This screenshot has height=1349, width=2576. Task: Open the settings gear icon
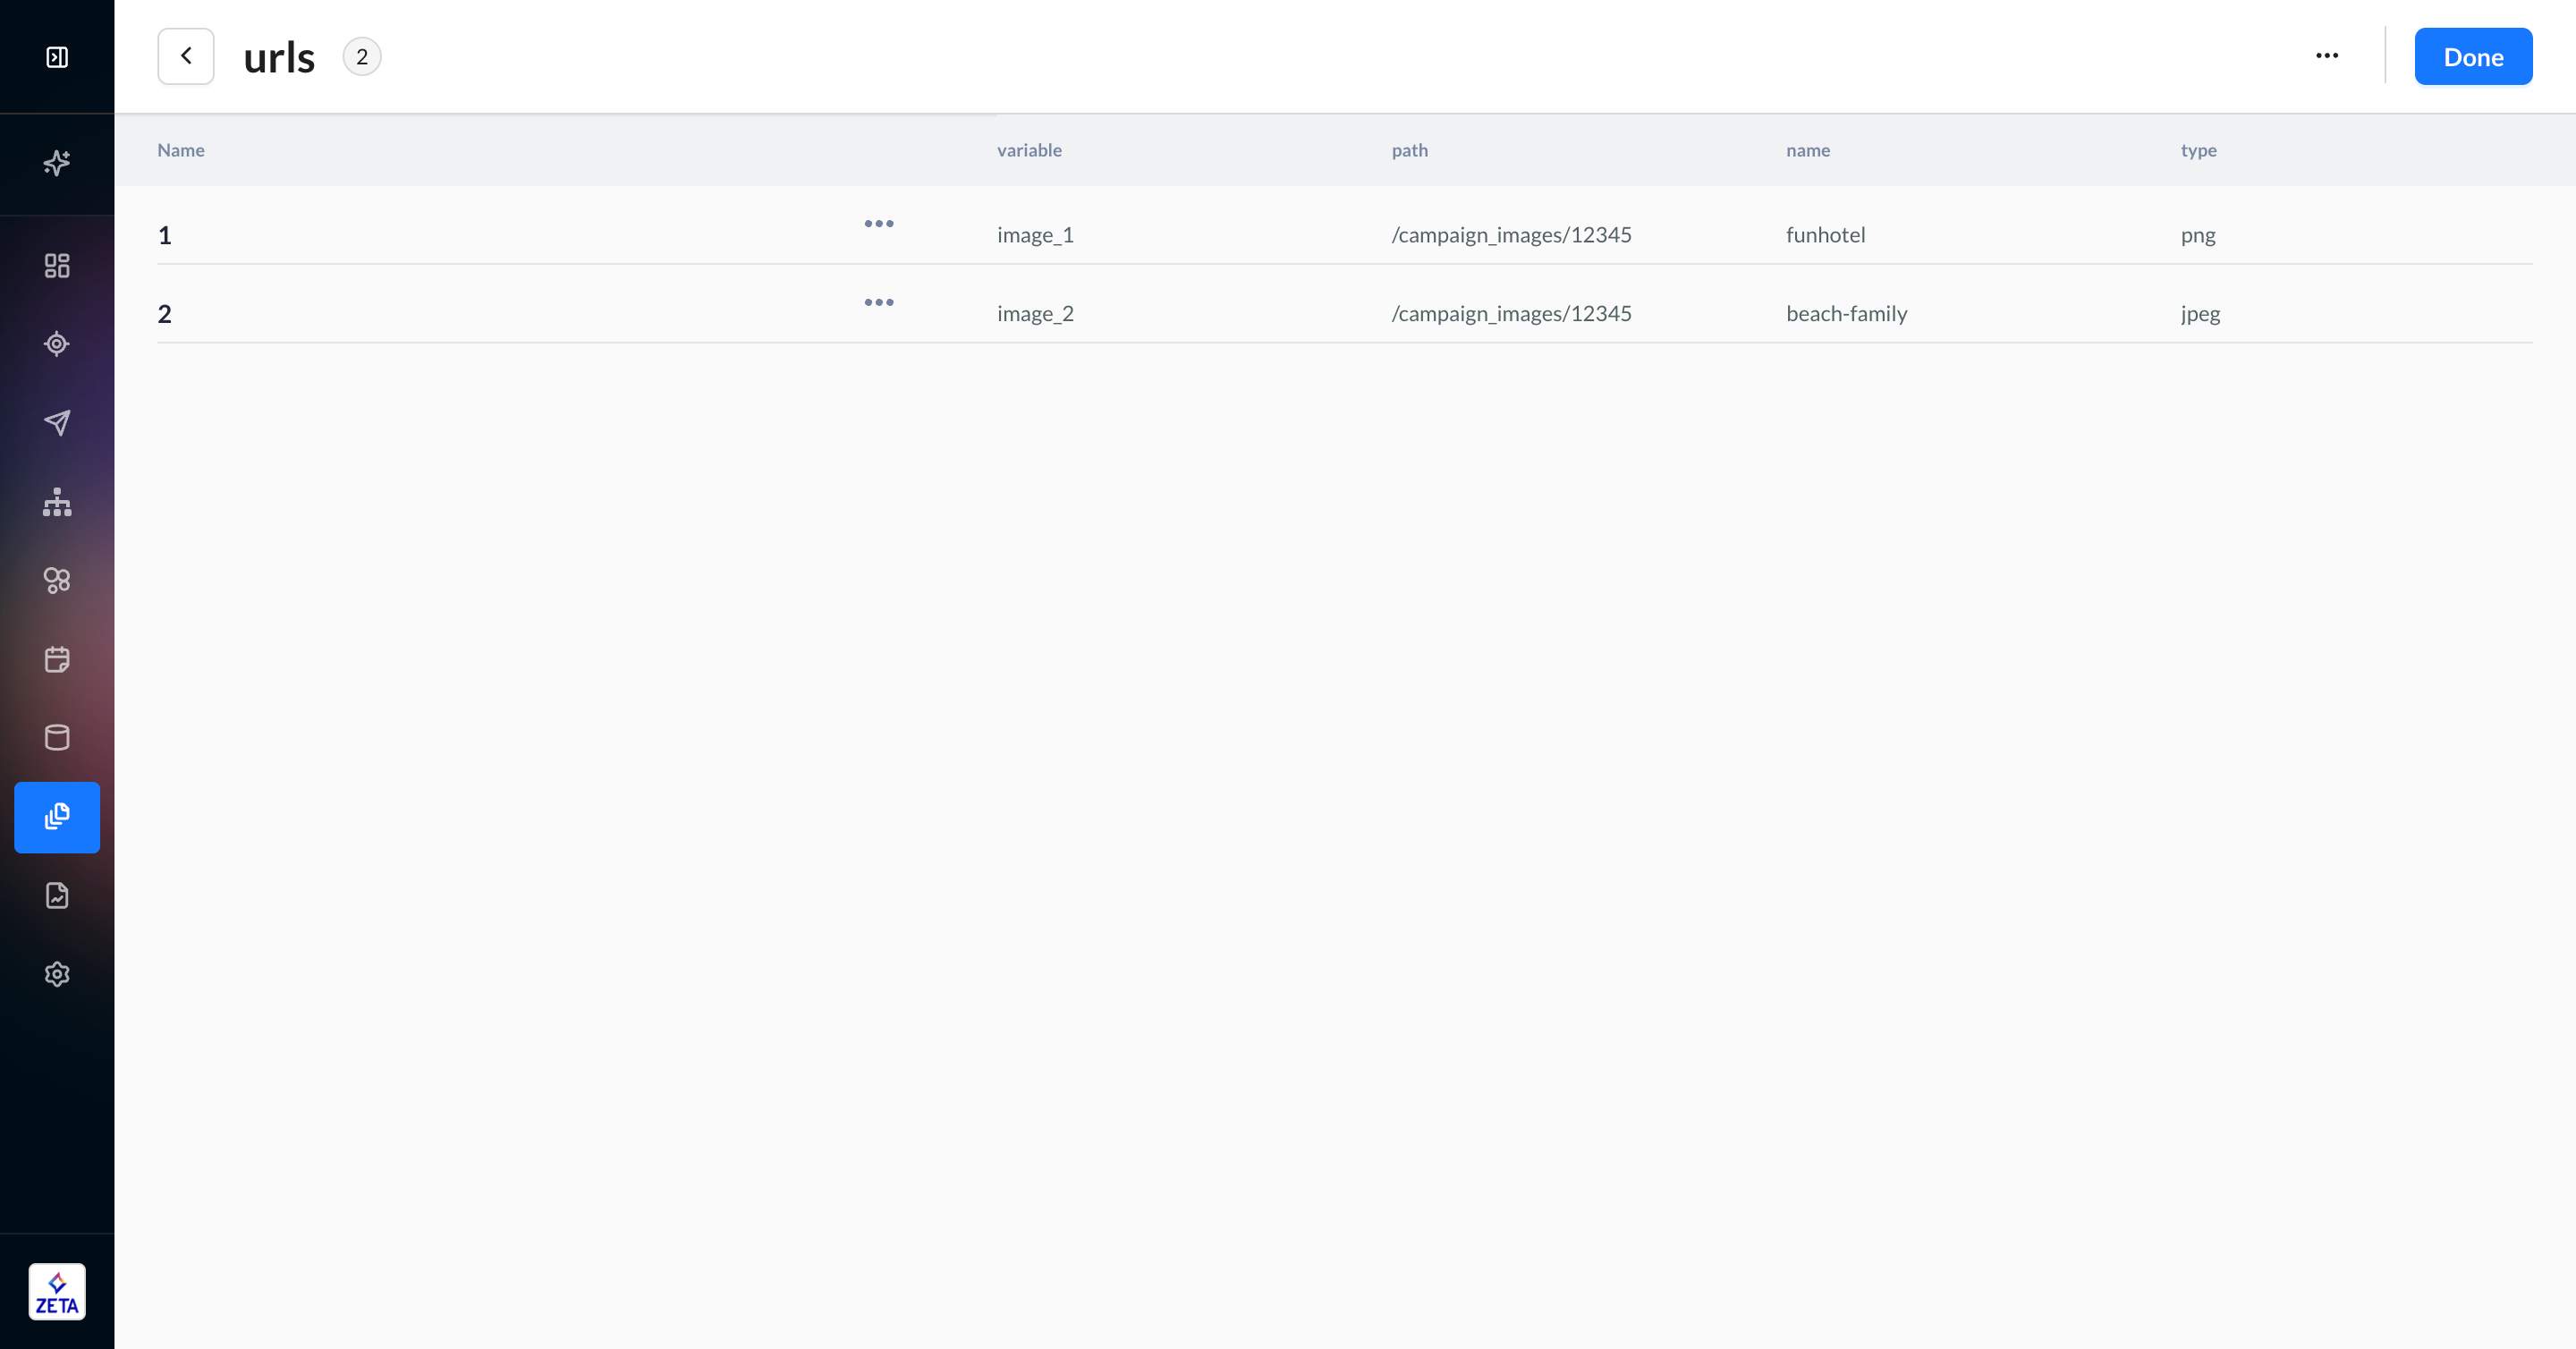(57, 974)
